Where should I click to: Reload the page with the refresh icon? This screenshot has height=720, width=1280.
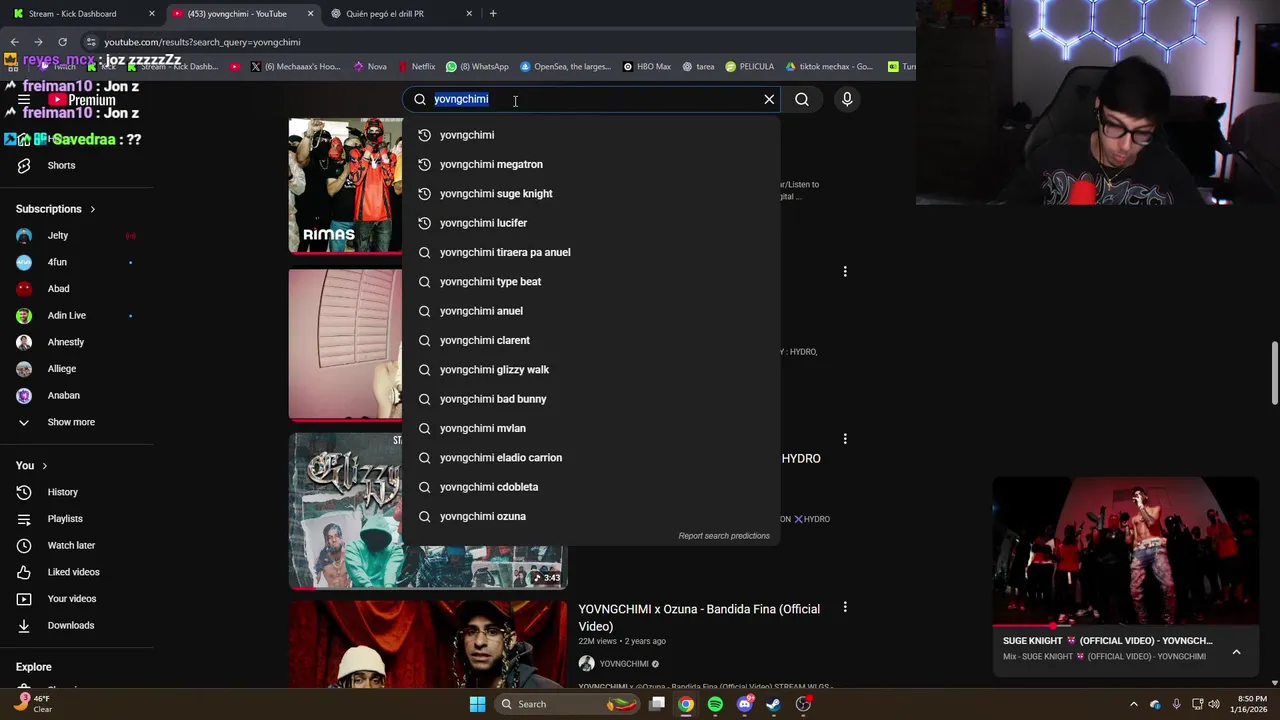pos(62,42)
